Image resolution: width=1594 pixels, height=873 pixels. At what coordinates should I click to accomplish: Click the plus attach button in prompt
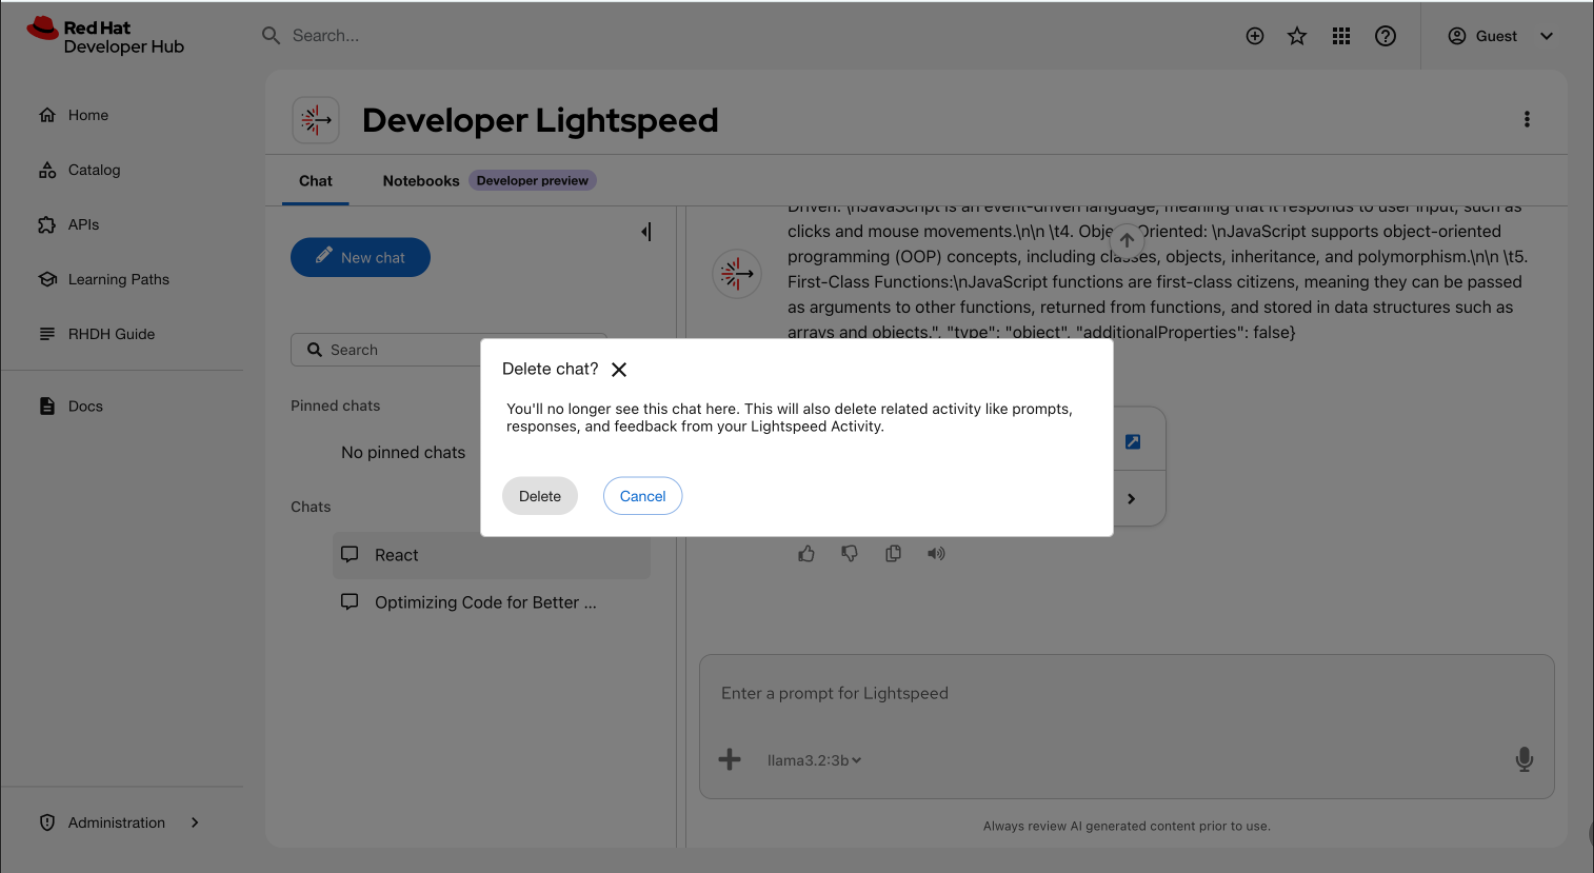point(730,760)
